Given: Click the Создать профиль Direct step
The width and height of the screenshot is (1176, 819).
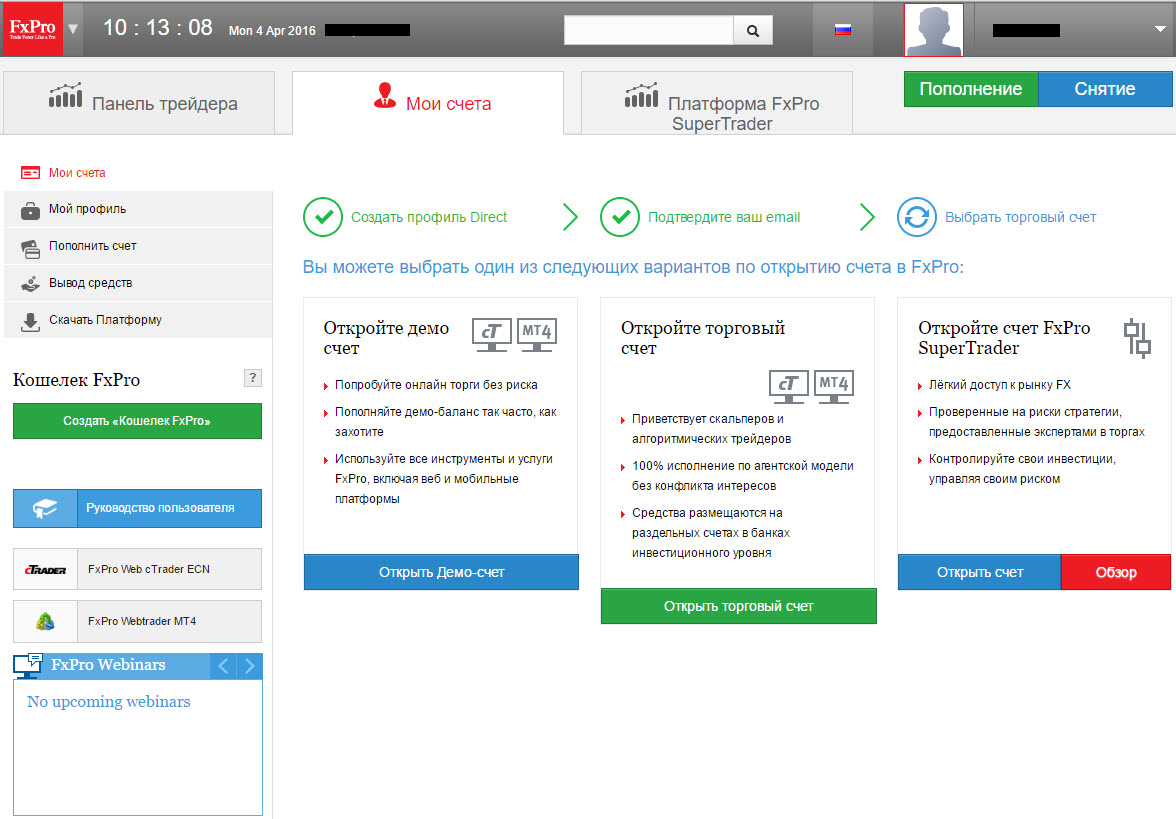Looking at the screenshot, I should (x=429, y=218).
